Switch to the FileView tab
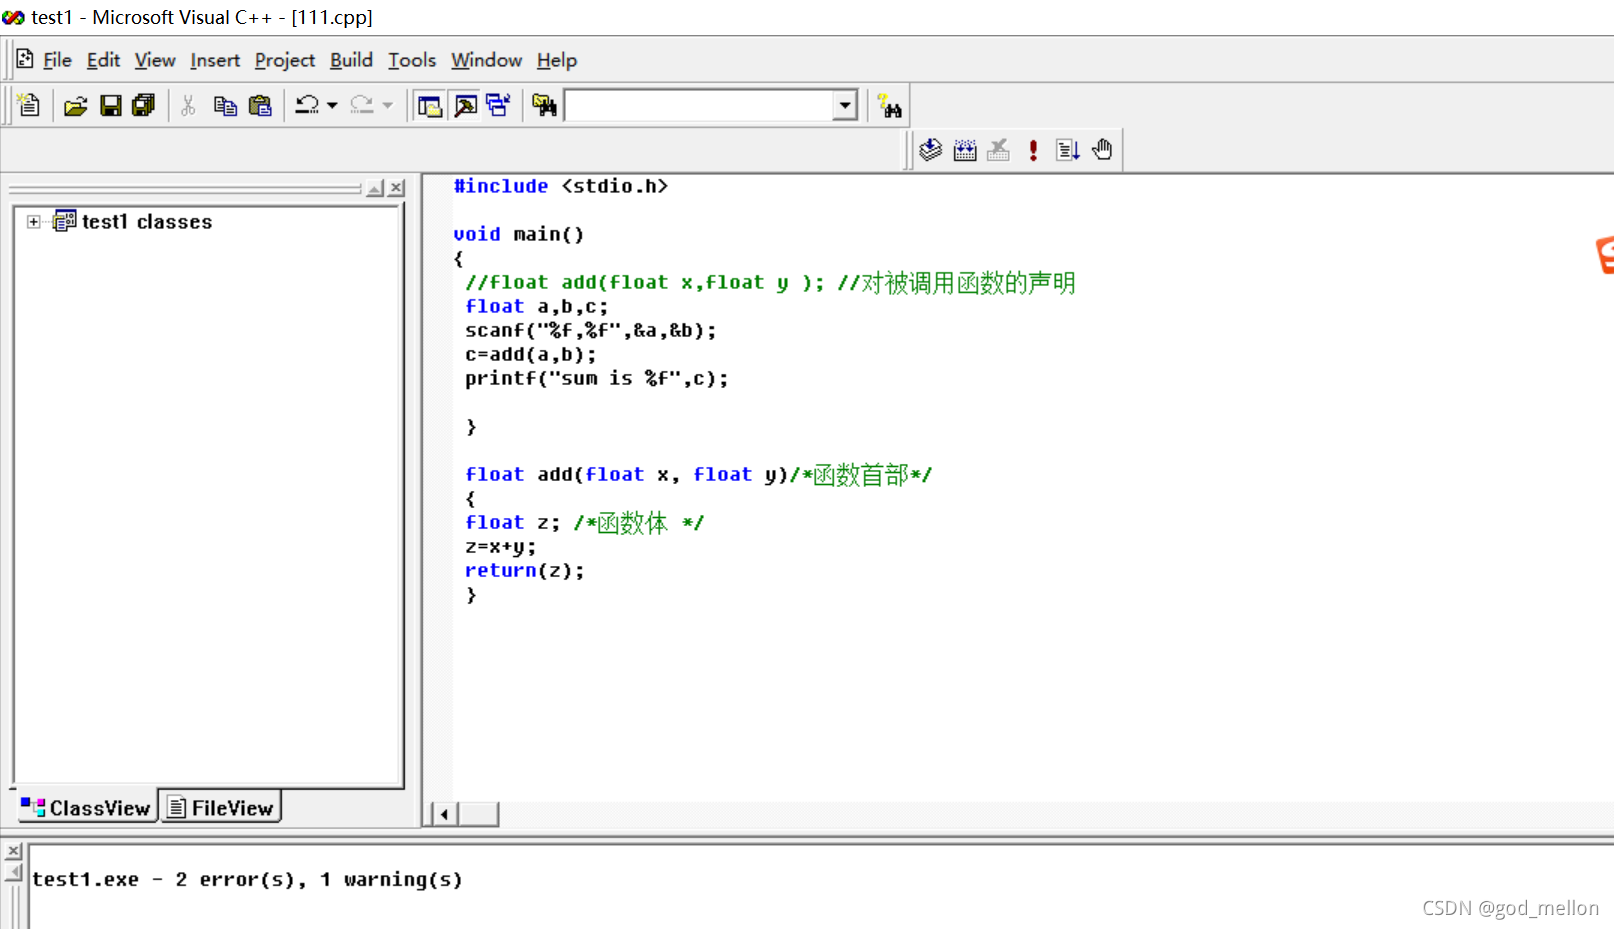The width and height of the screenshot is (1614, 929). [x=221, y=807]
